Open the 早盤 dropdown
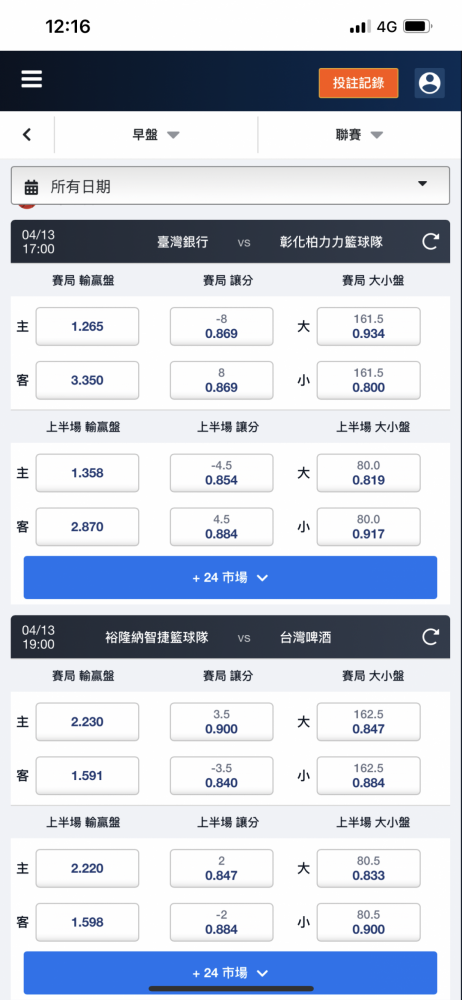Image resolution: width=462 pixels, height=1000 pixels. [x=156, y=135]
